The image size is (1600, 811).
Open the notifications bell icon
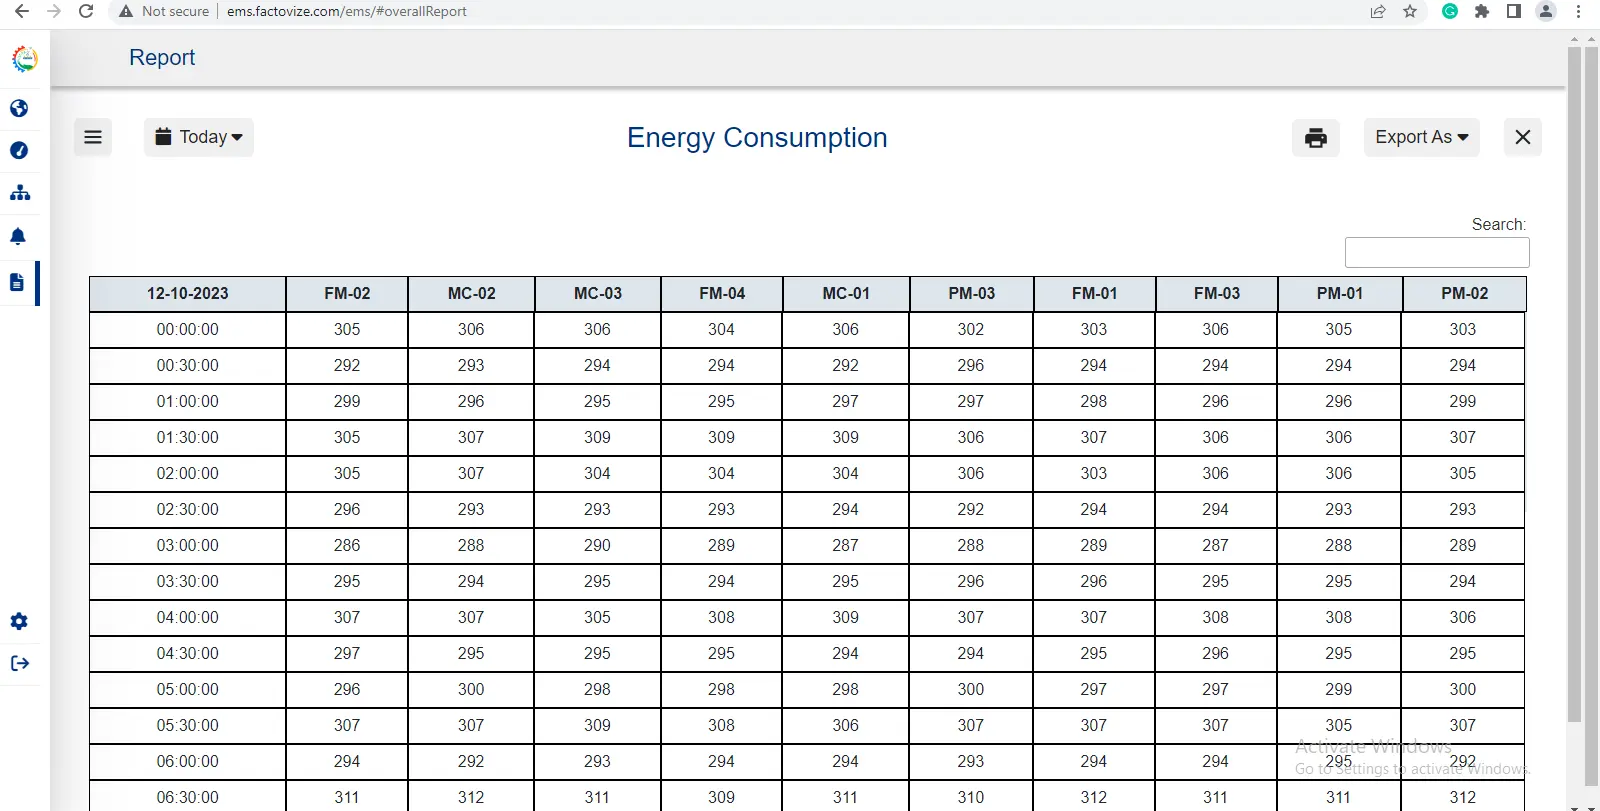(18, 236)
